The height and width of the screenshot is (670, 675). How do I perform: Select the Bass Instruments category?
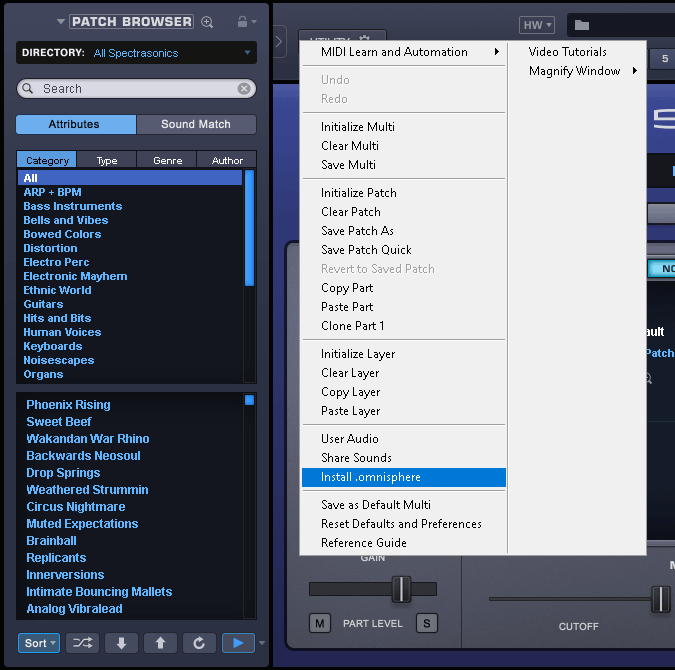130,206
